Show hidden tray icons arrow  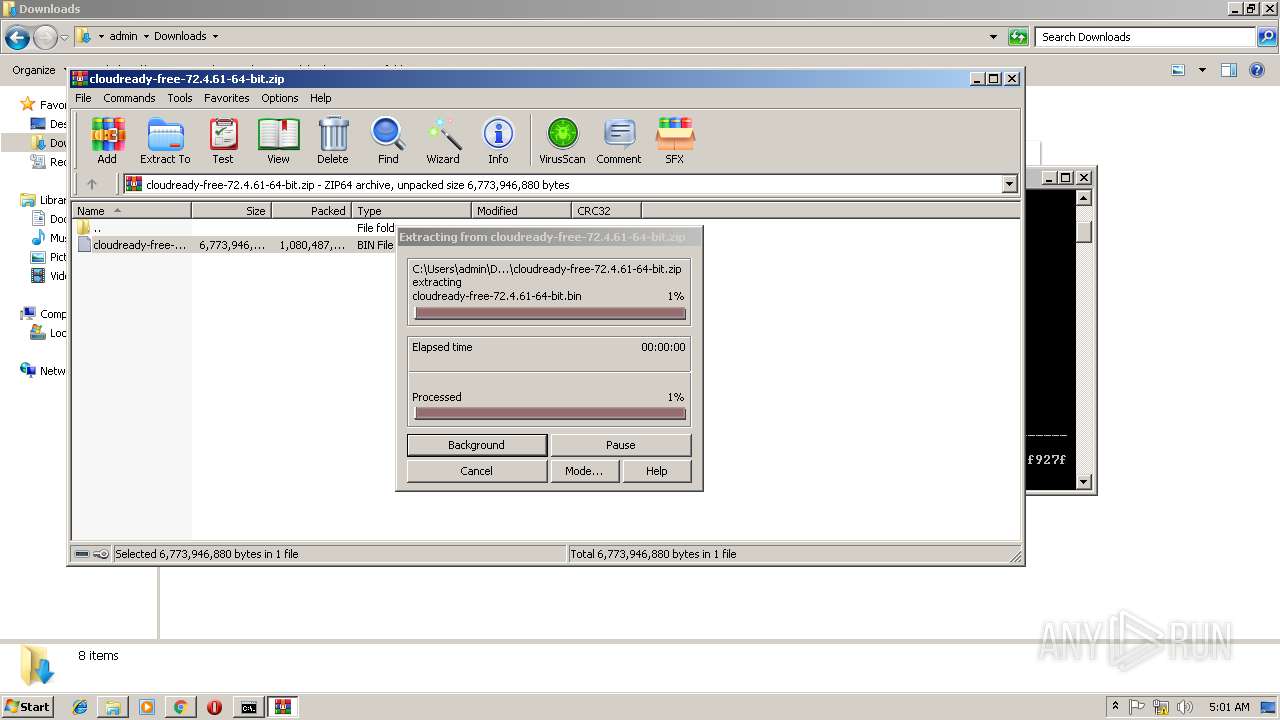pos(1115,707)
